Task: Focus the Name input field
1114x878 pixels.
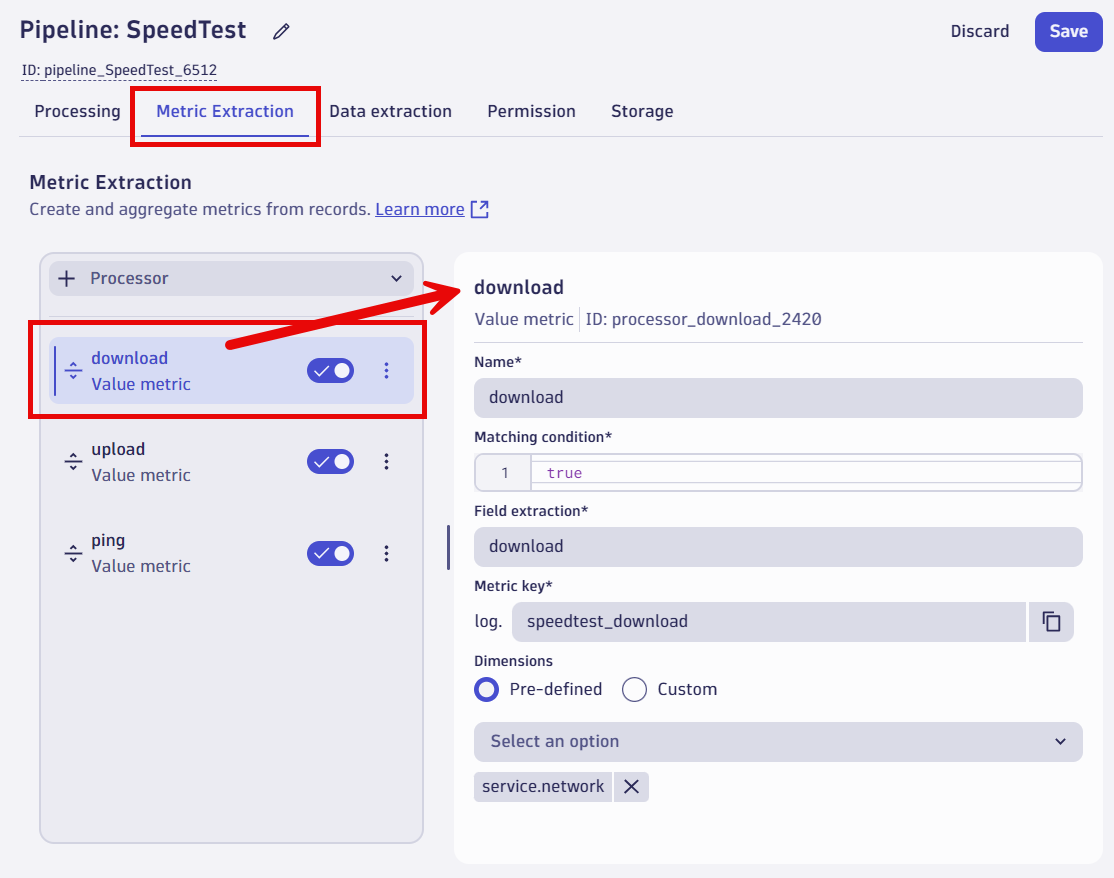Action: (778, 398)
